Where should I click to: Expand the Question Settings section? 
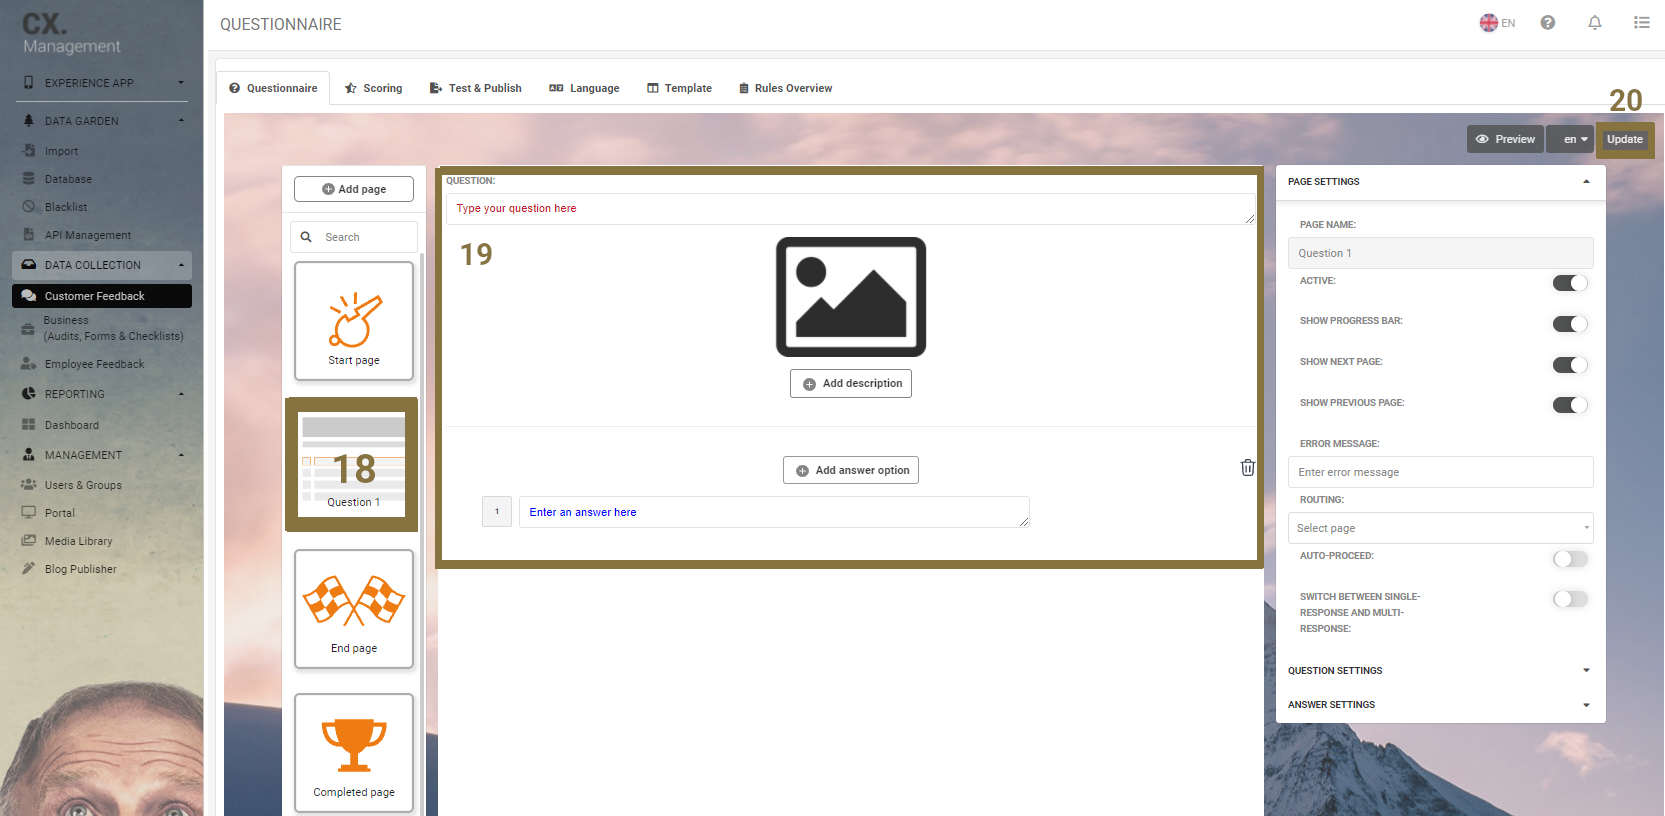[x=1440, y=670]
